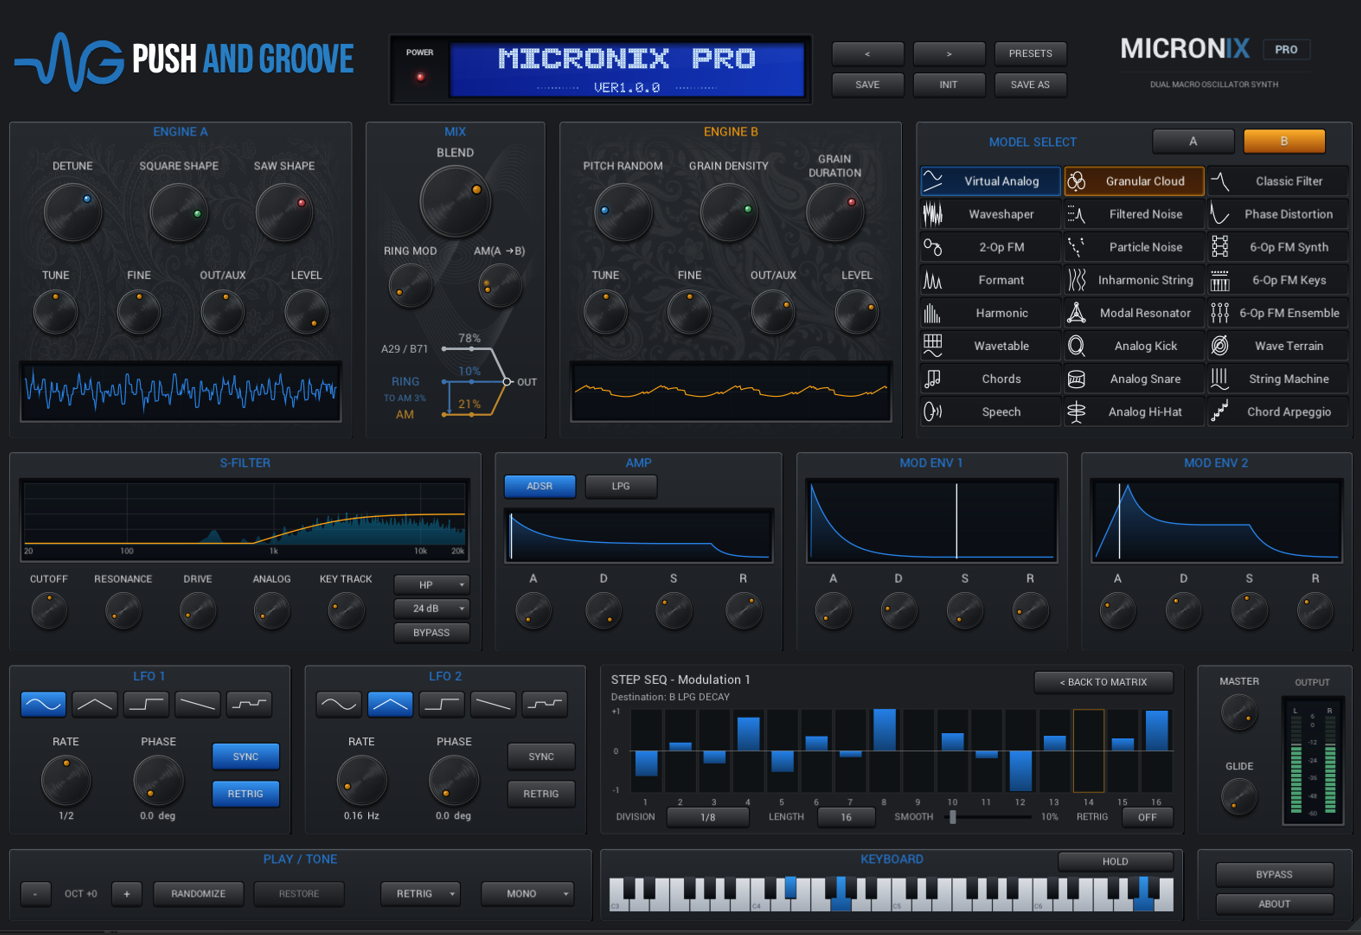The image size is (1361, 935).
Task: Click the SAVE AS preset button
Action: click(x=1030, y=85)
